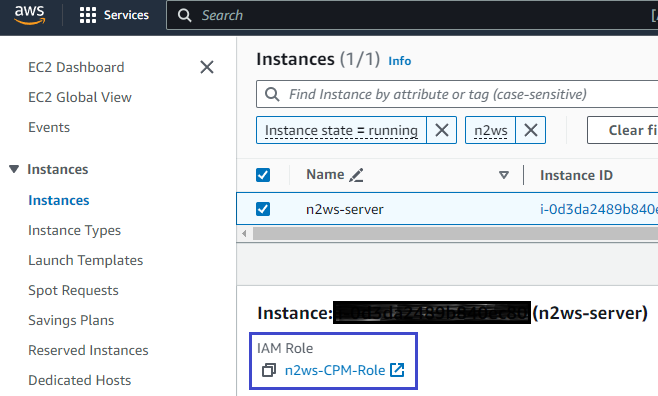Open n2ws-CPM-Role external link icon
This screenshot has height=396, width=658.
(397, 370)
